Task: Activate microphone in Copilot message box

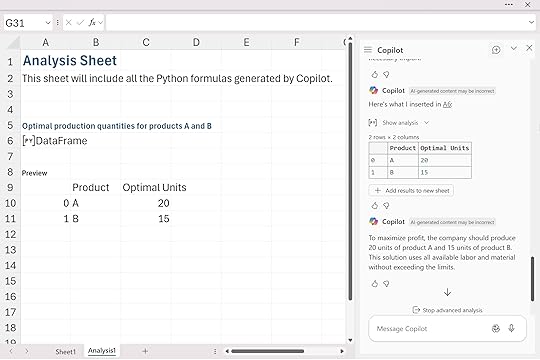Action: click(x=511, y=328)
